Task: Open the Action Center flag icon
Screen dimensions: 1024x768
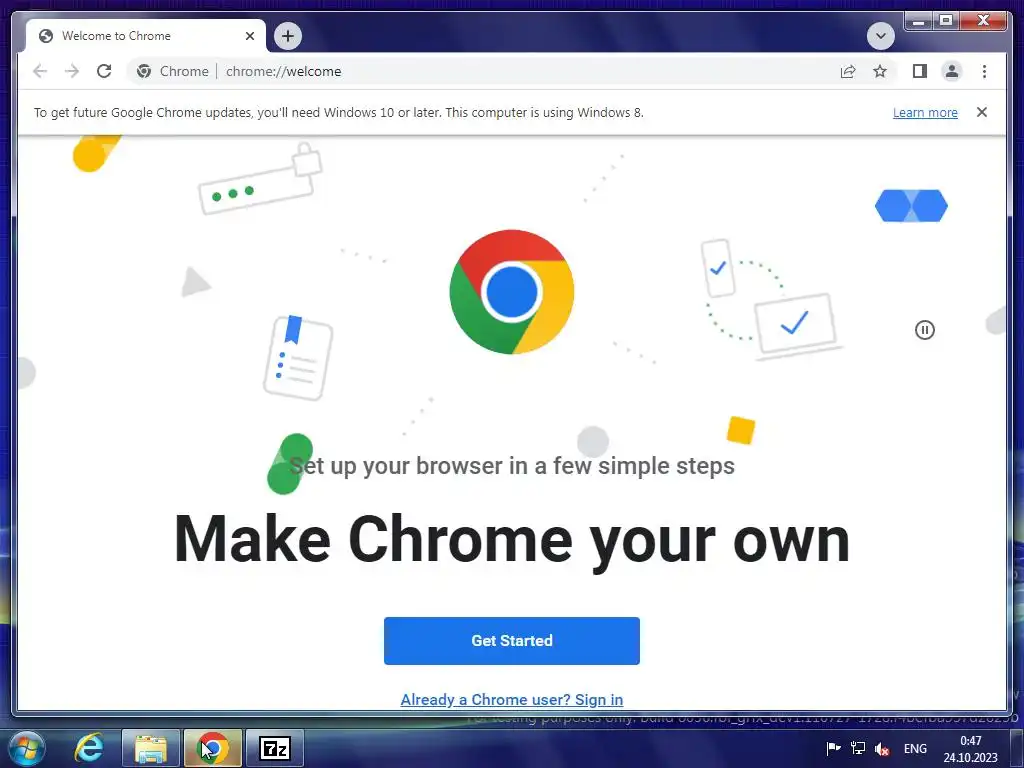Action: coord(833,748)
